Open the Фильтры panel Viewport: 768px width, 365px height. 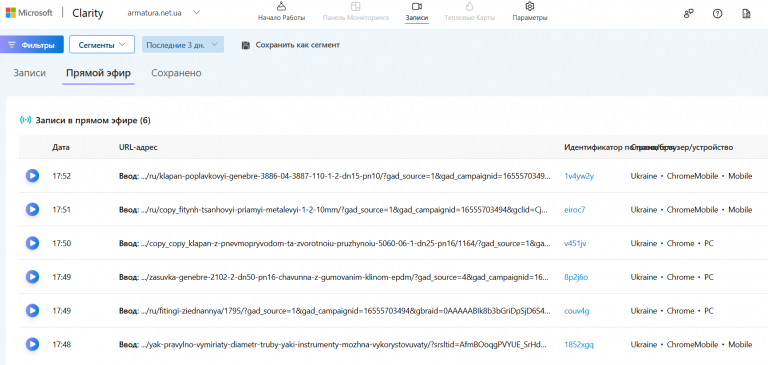point(31,45)
